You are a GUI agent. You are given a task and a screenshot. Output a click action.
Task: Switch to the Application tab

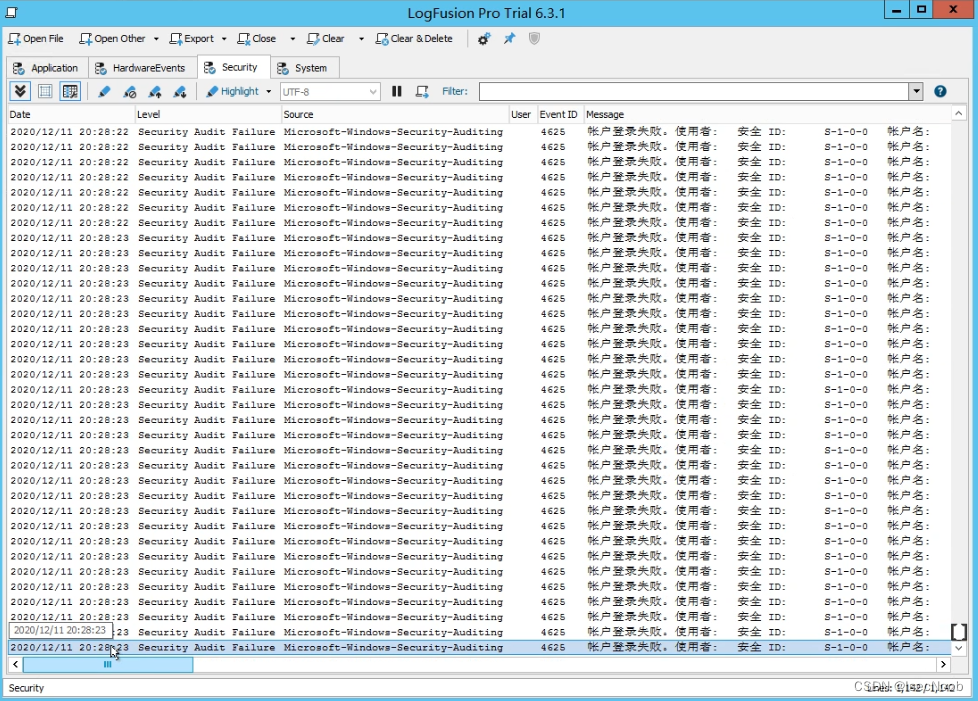click(x=46, y=68)
